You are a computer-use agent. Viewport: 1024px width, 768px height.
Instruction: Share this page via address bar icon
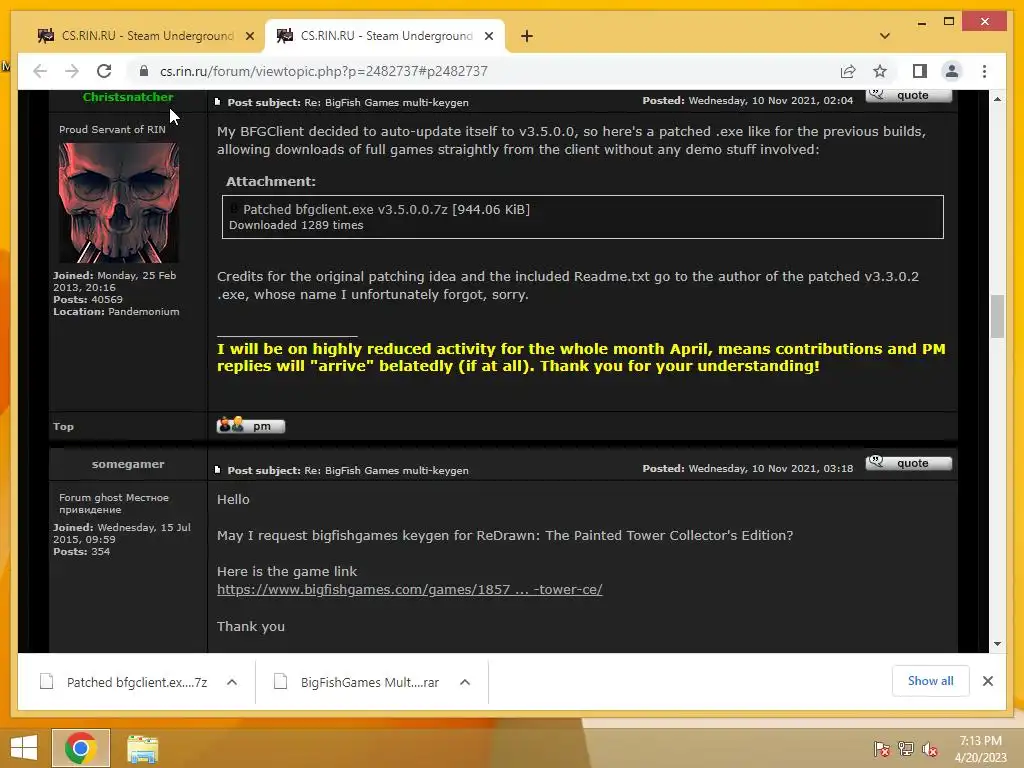(x=848, y=71)
